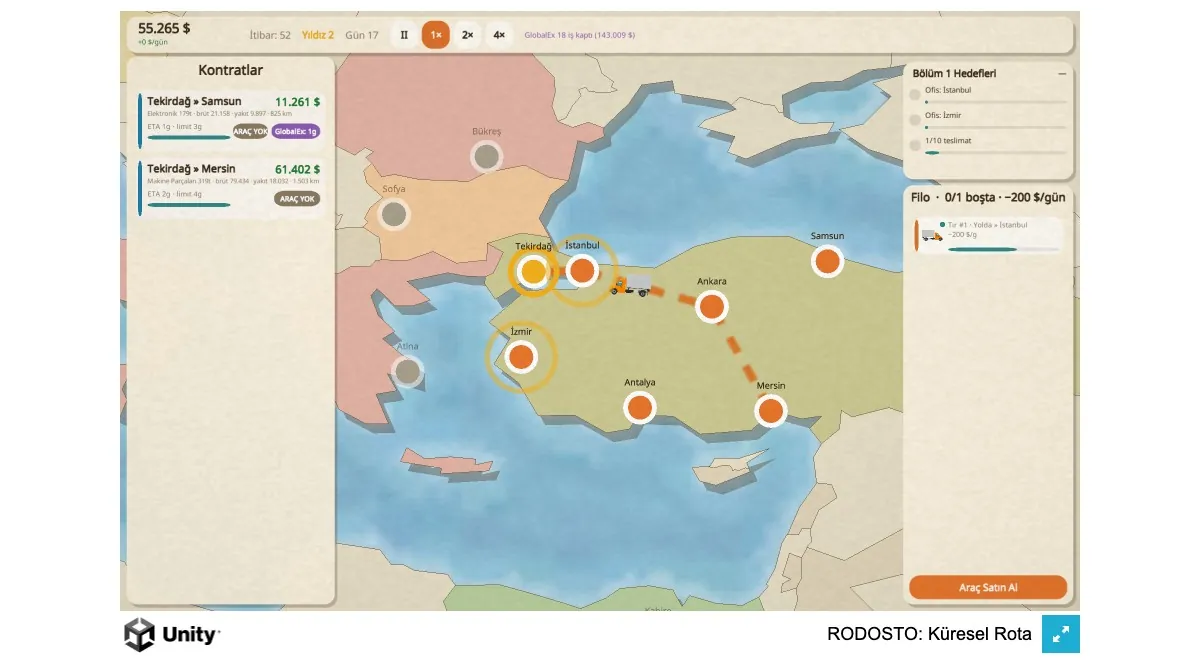Pause the game with the II button
Image resolution: width=1200 pixels, height=664 pixels.
404,35
